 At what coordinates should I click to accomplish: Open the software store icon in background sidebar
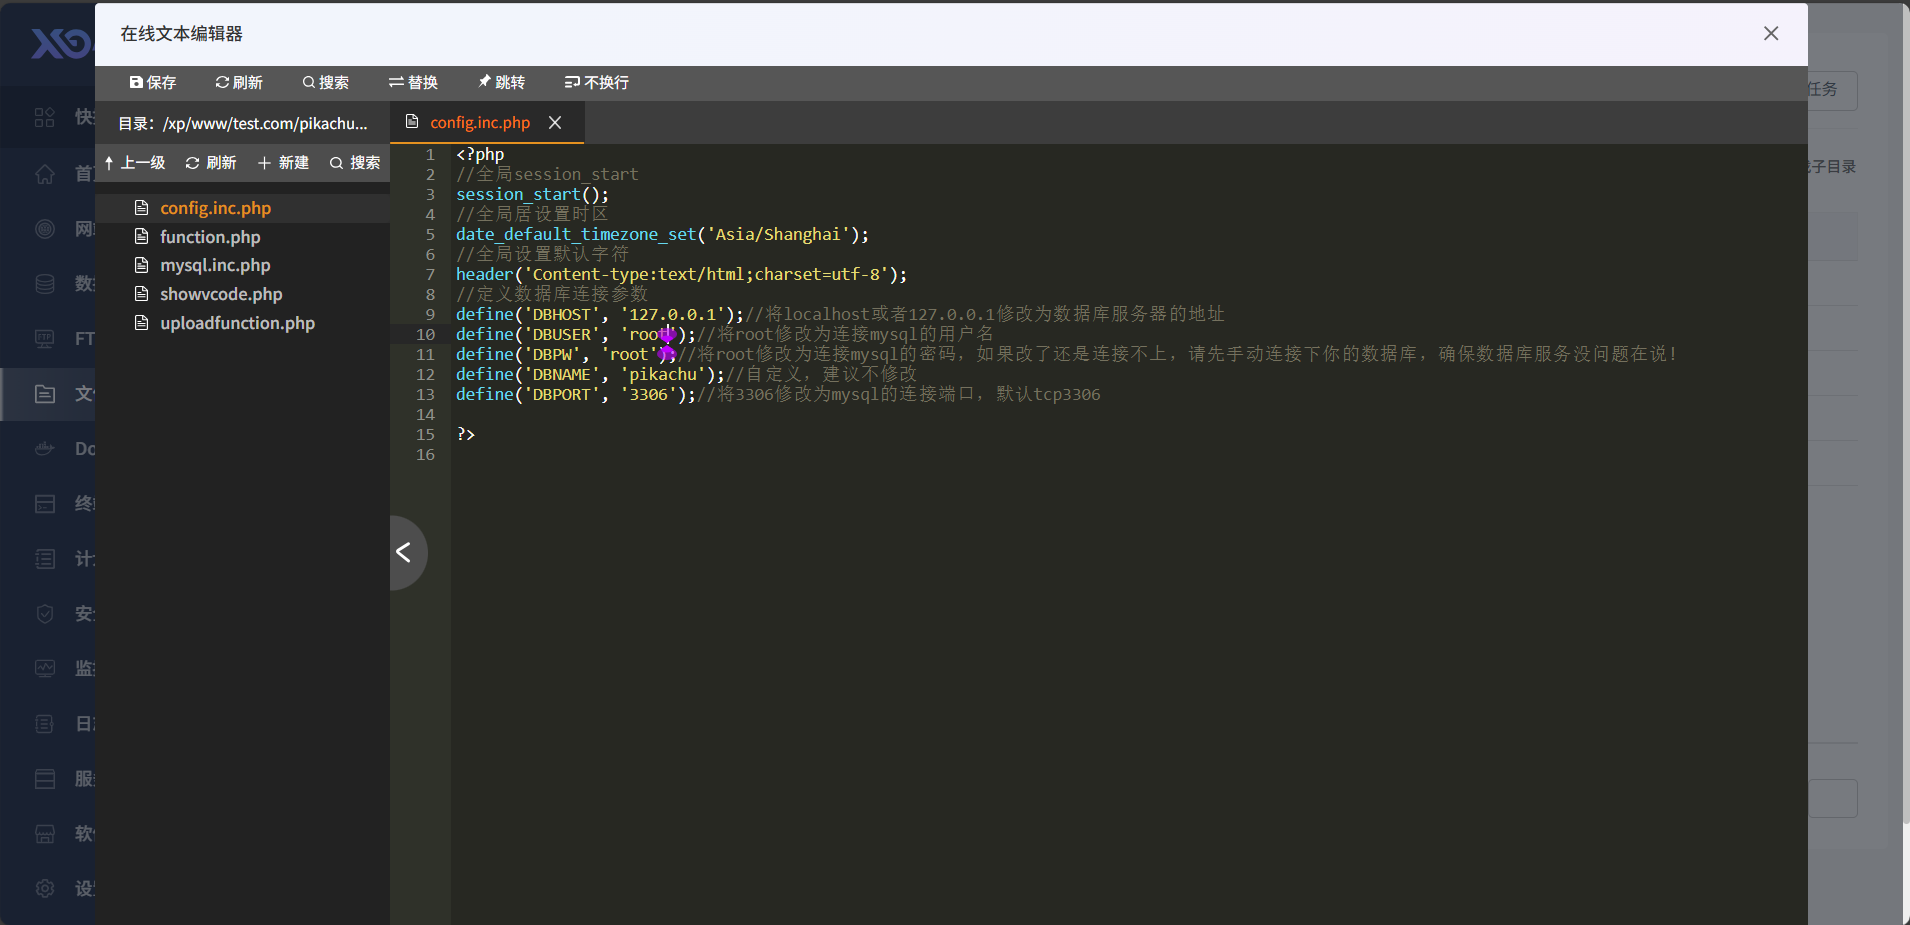pyautogui.click(x=45, y=834)
